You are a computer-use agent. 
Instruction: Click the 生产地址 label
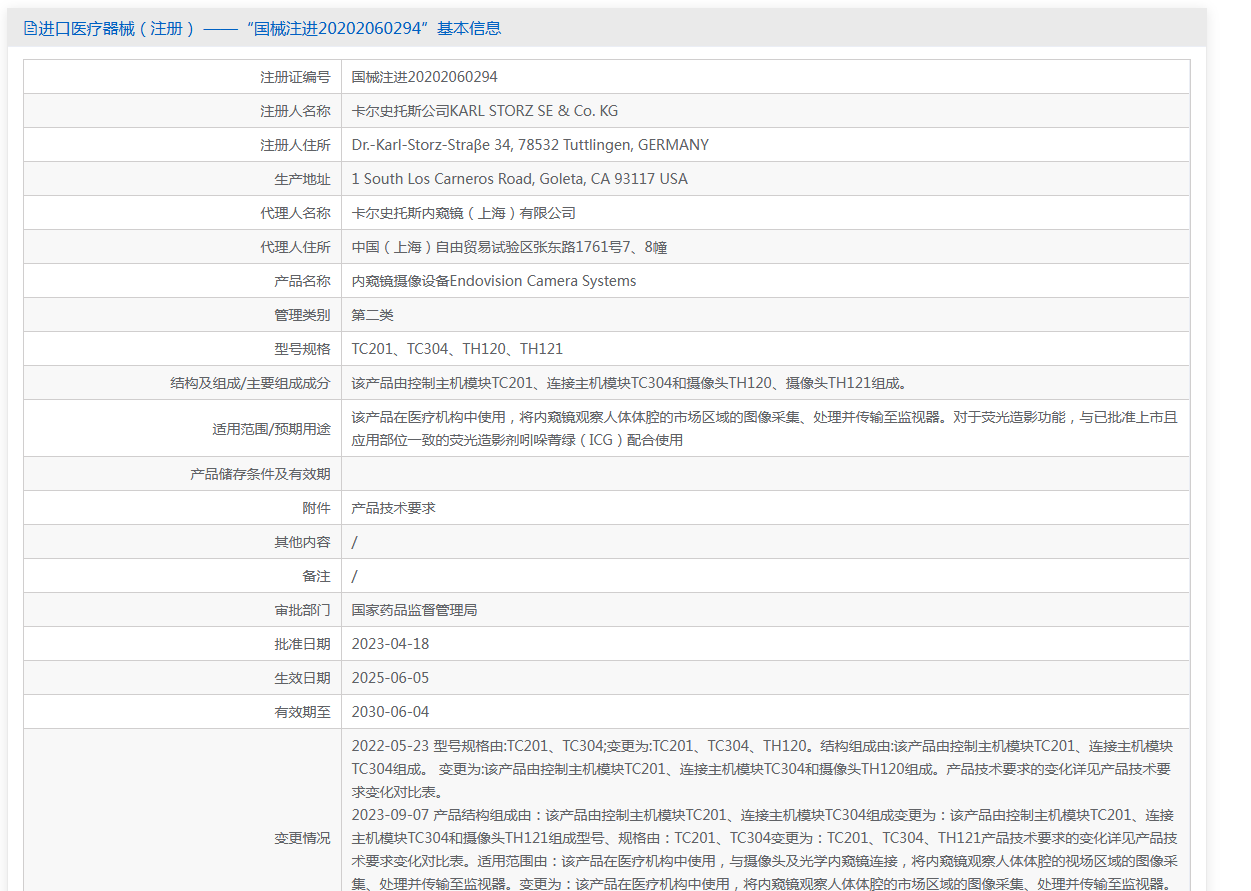302,179
